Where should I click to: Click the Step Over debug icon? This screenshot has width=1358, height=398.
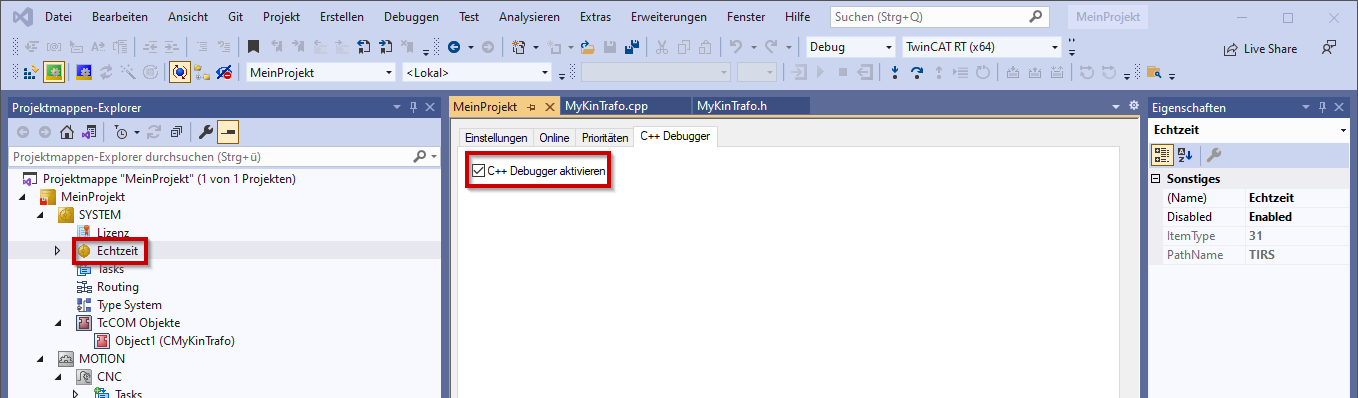917,72
